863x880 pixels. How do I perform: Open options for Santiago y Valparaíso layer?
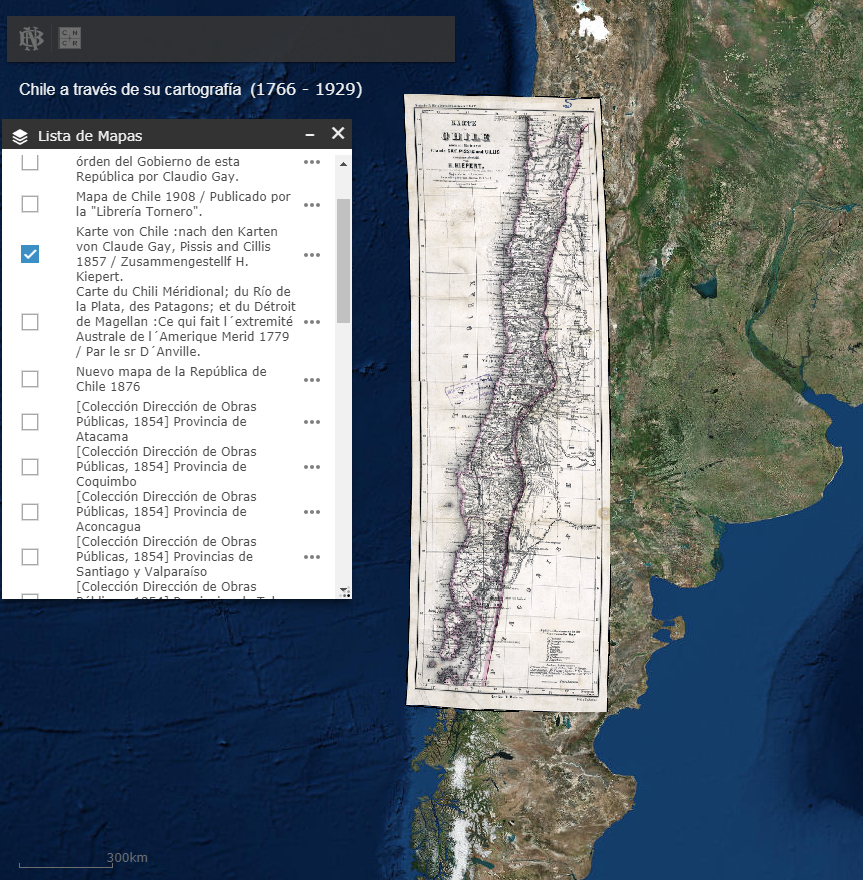point(312,557)
